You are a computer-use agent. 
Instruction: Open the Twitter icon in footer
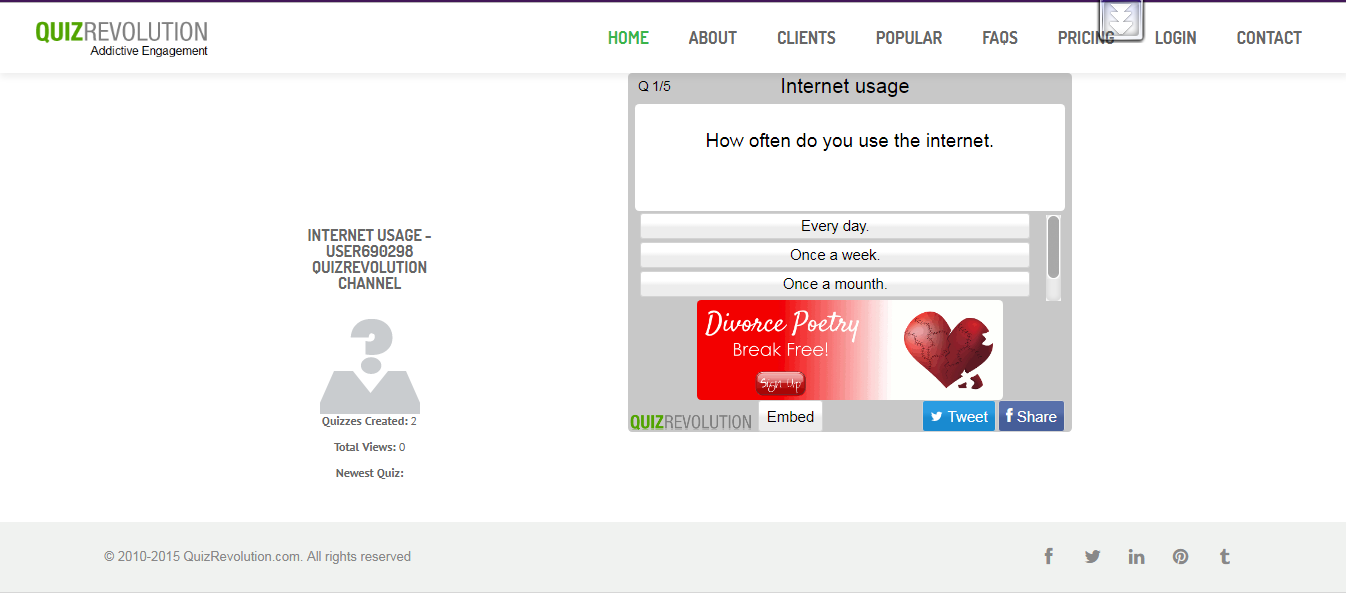point(1092,557)
